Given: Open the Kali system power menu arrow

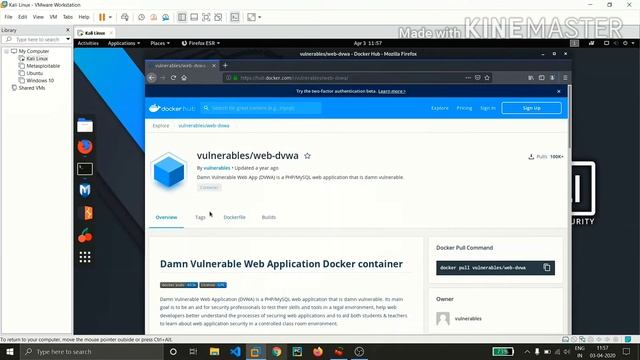Looking at the screenshot, I should tap(633, 43).
